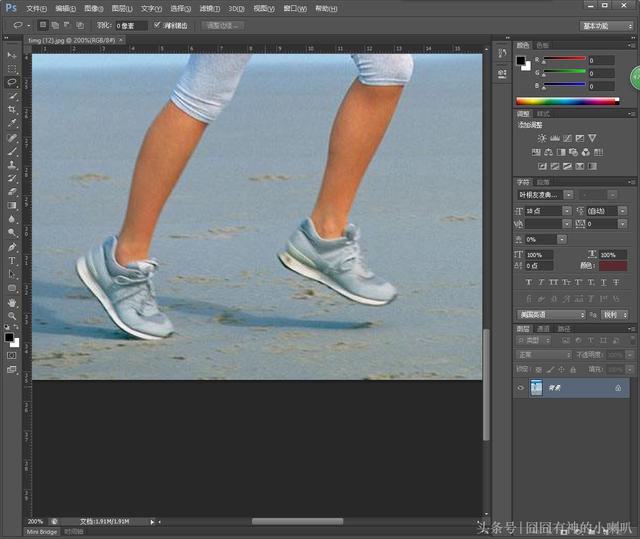Switch to the 样式 panel tab
This screenshot has height=539, width=640.
pos(544,113)
